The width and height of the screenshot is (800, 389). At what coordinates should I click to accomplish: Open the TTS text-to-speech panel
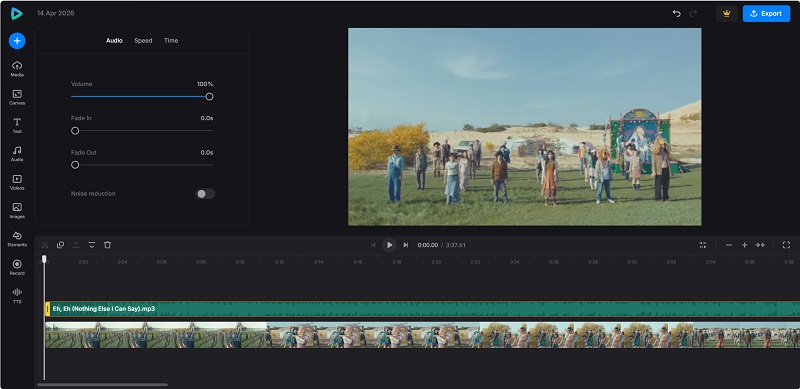coord(17,296)
